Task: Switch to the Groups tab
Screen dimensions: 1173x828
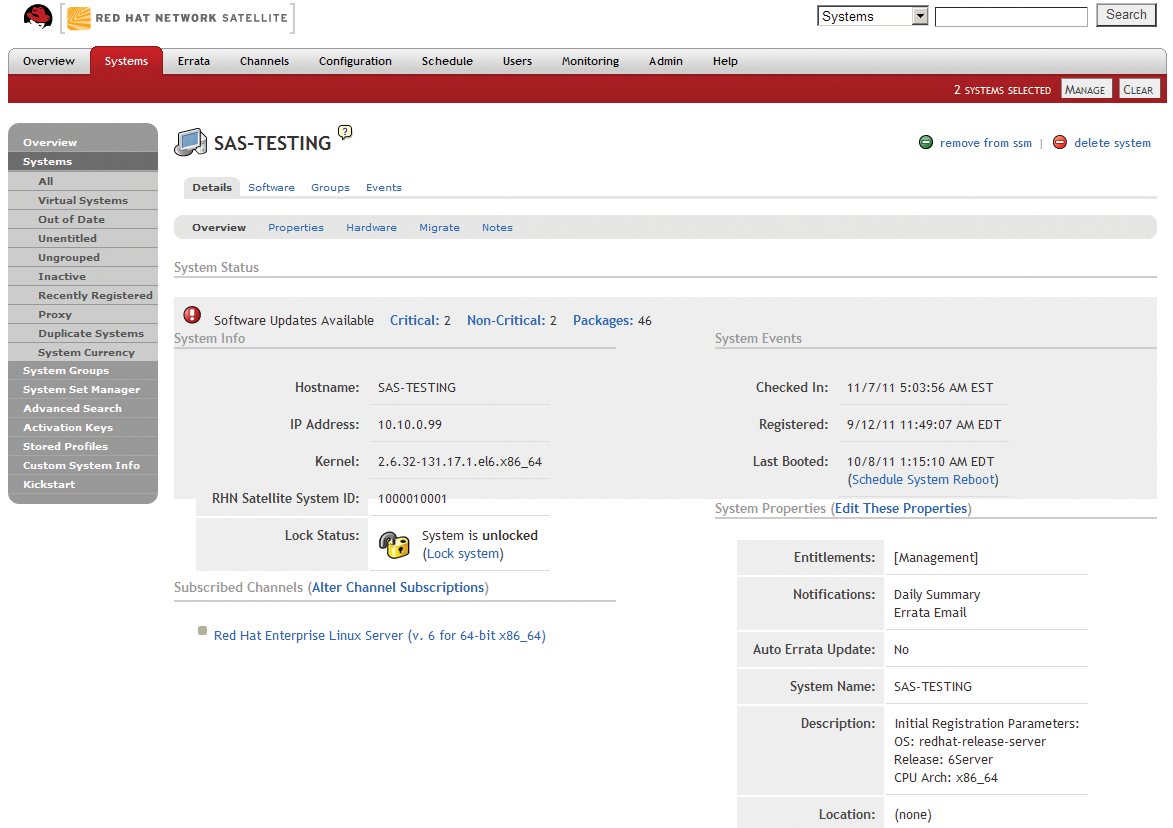Action: (331, 188)
